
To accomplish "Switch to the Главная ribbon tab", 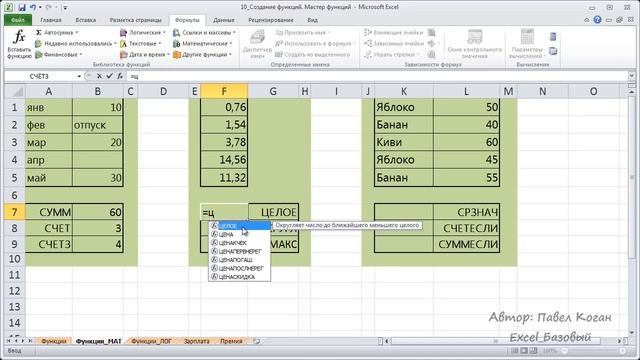I will point(51,20).
